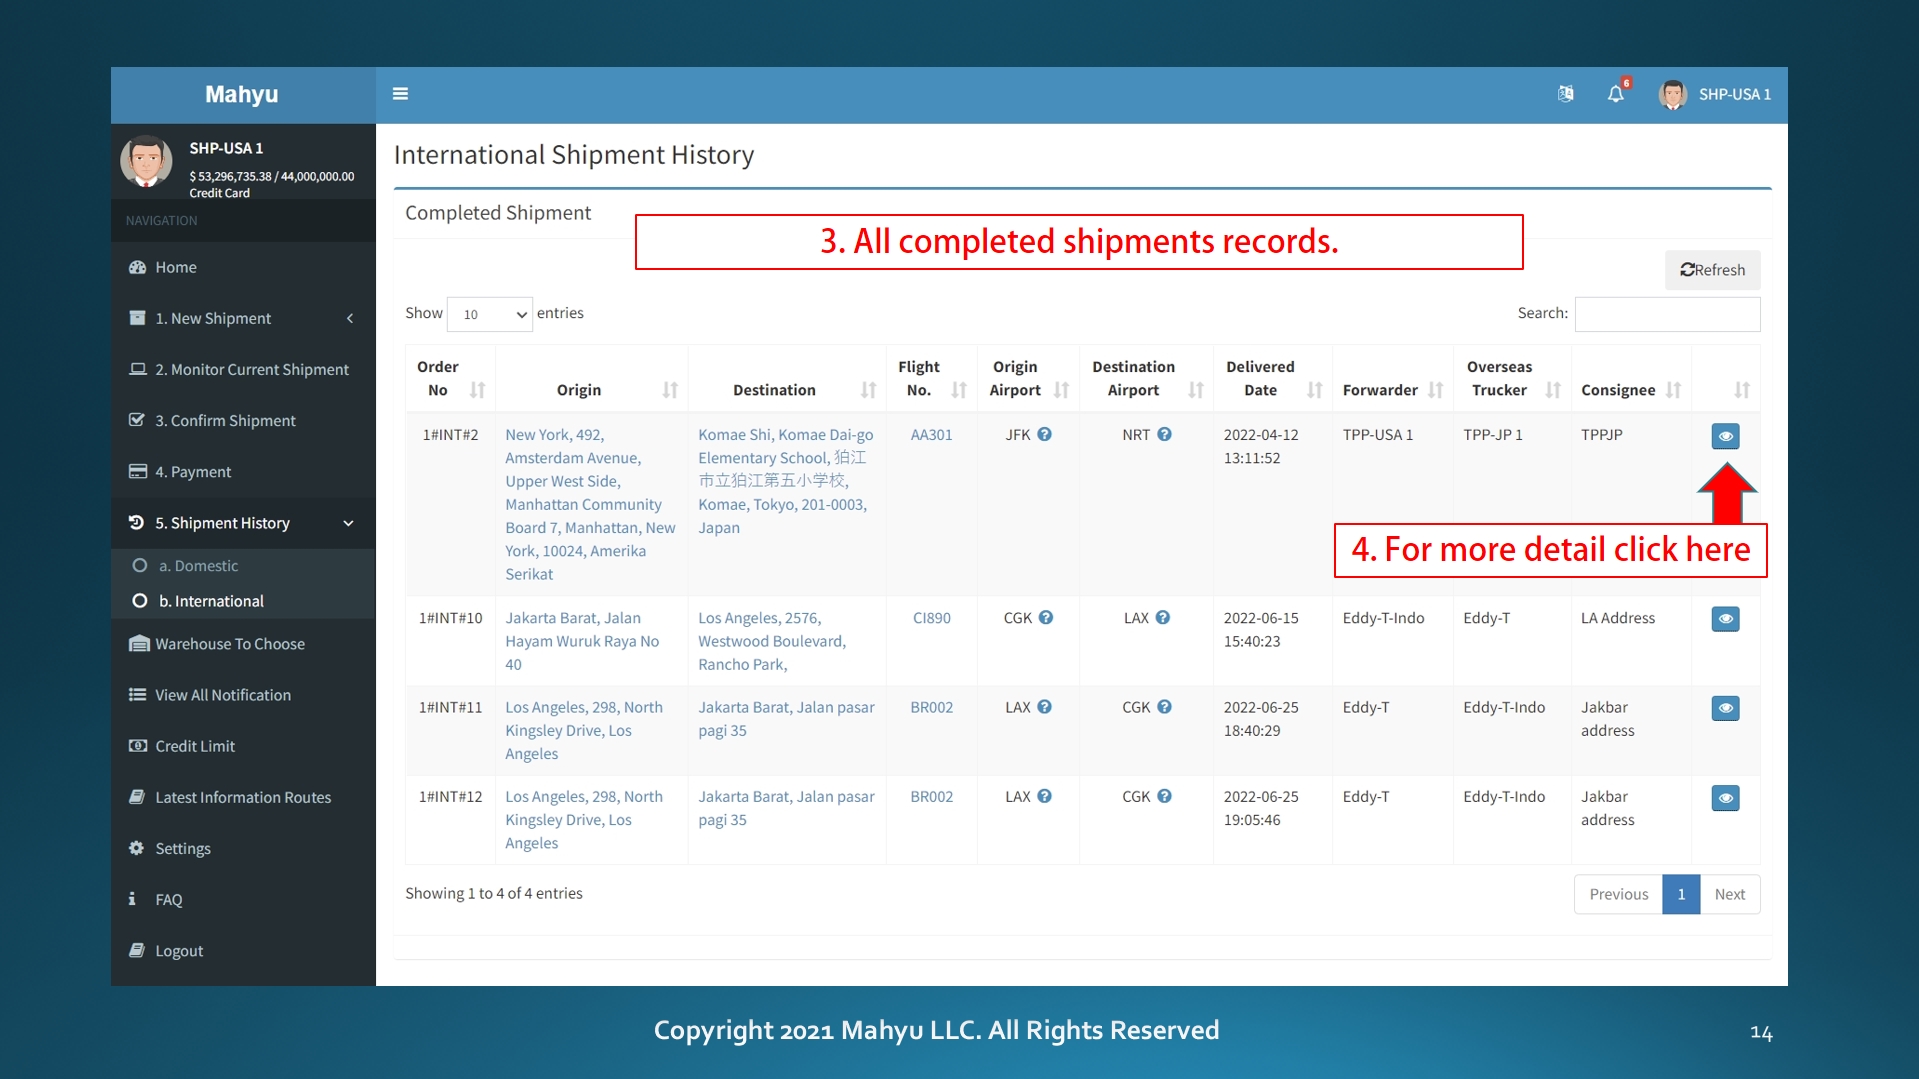Open Latest Information Routes menu item
Screen dimensions: 1919x1079
[243, 797]
